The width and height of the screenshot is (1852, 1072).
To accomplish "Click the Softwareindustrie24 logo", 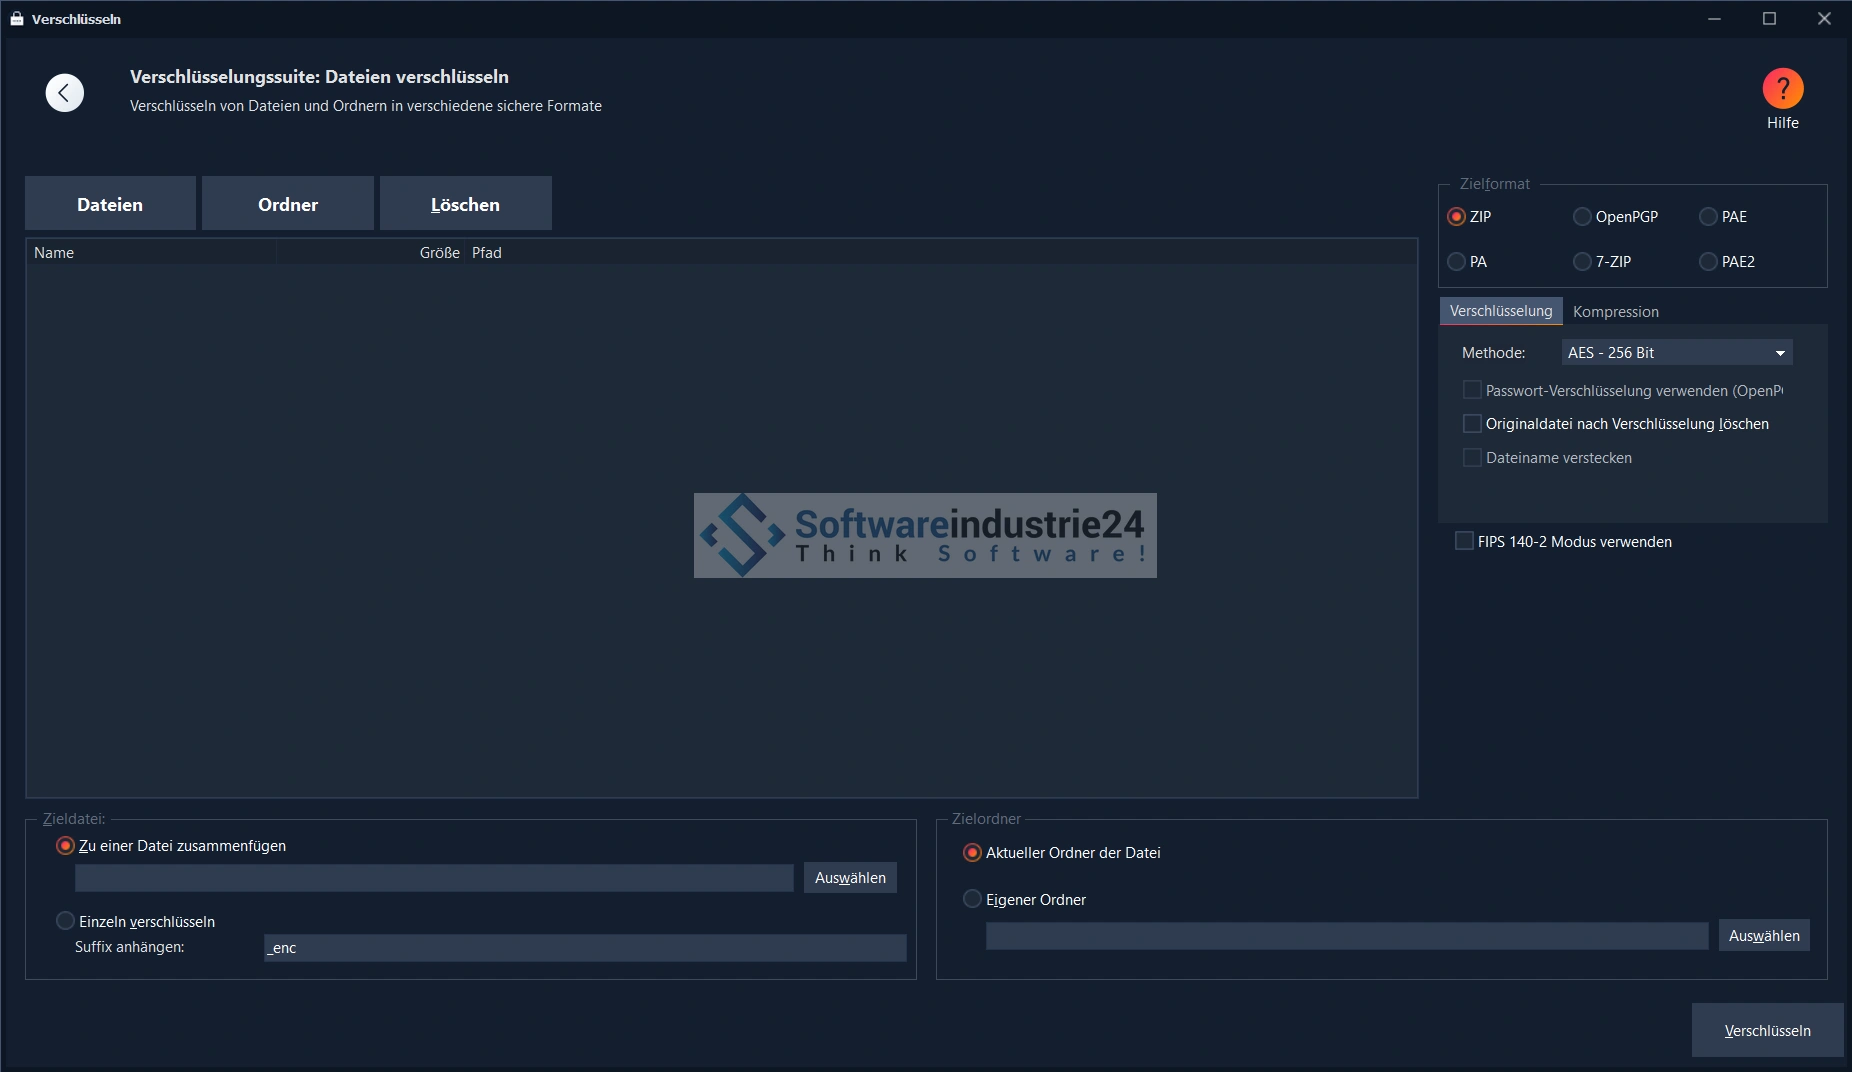I will [x=925, y=535].
